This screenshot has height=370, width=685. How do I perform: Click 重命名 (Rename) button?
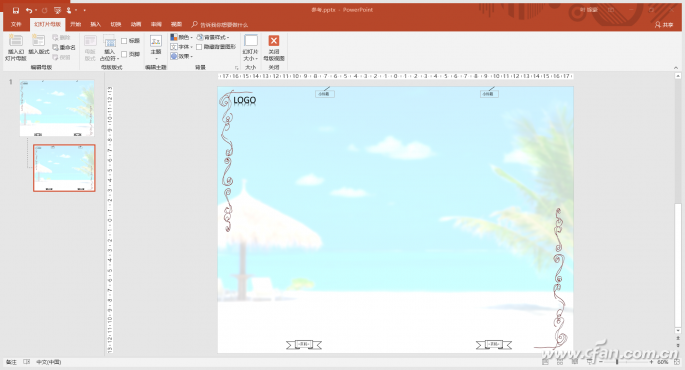[x=64, y=47]
